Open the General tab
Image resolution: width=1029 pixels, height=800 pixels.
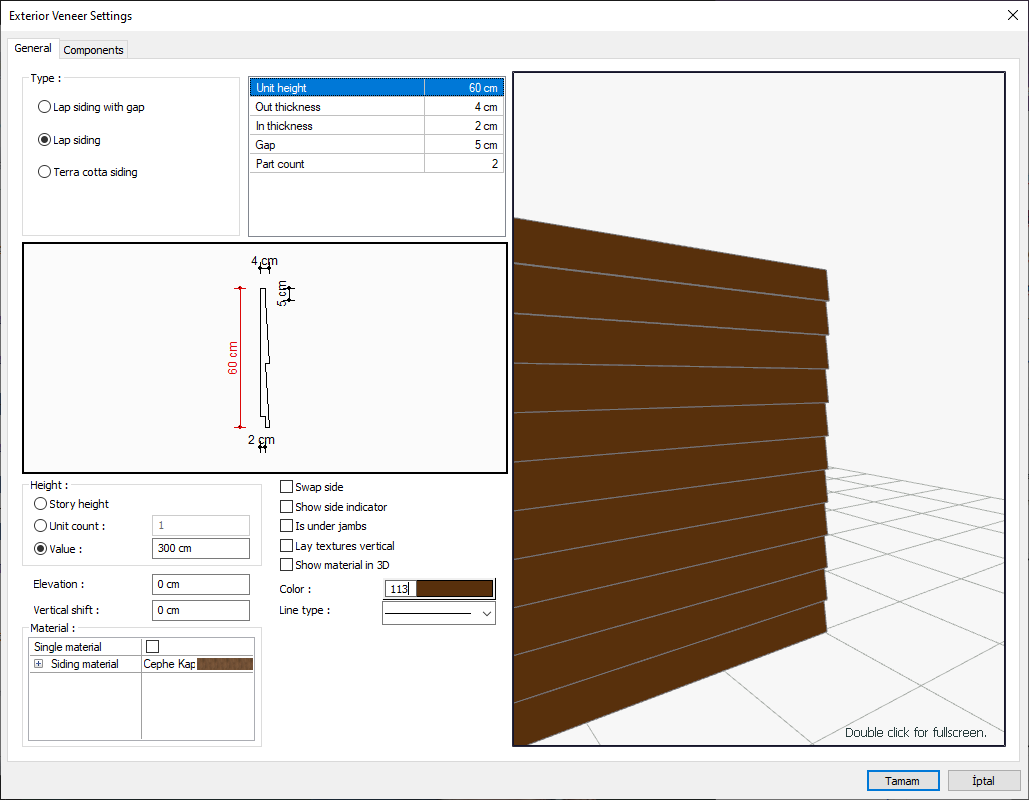[33, 48]
